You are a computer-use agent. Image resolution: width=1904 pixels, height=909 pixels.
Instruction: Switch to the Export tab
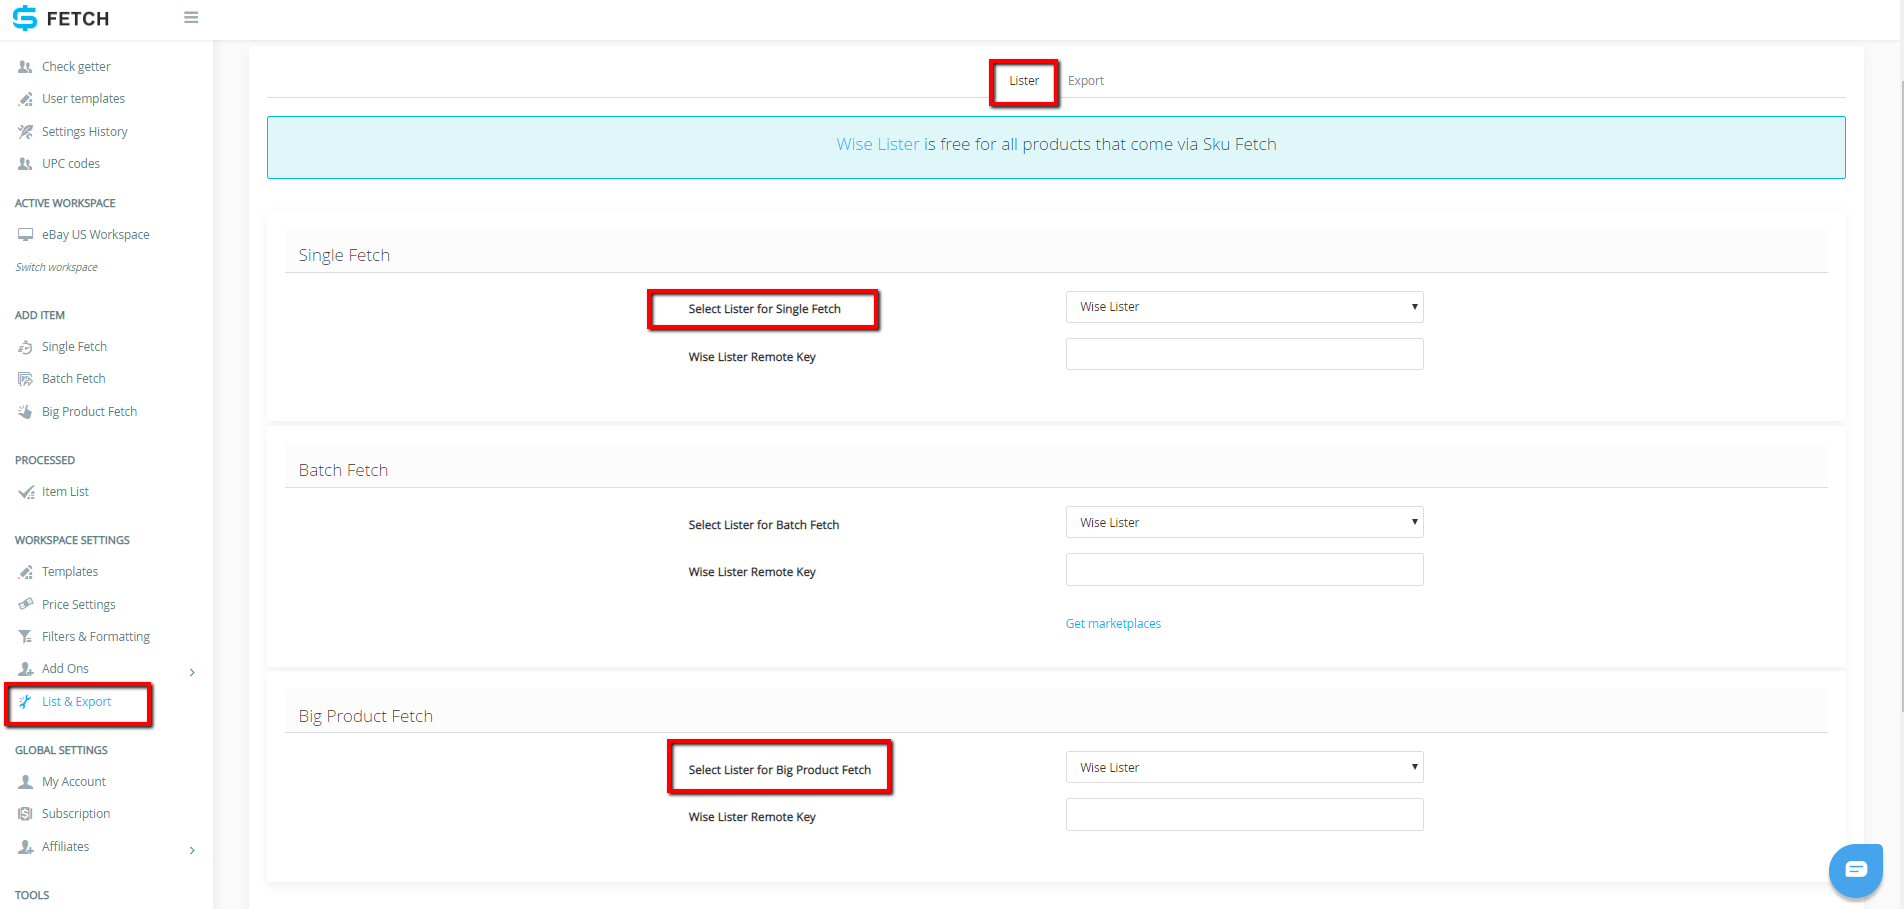coord(1086,81)
